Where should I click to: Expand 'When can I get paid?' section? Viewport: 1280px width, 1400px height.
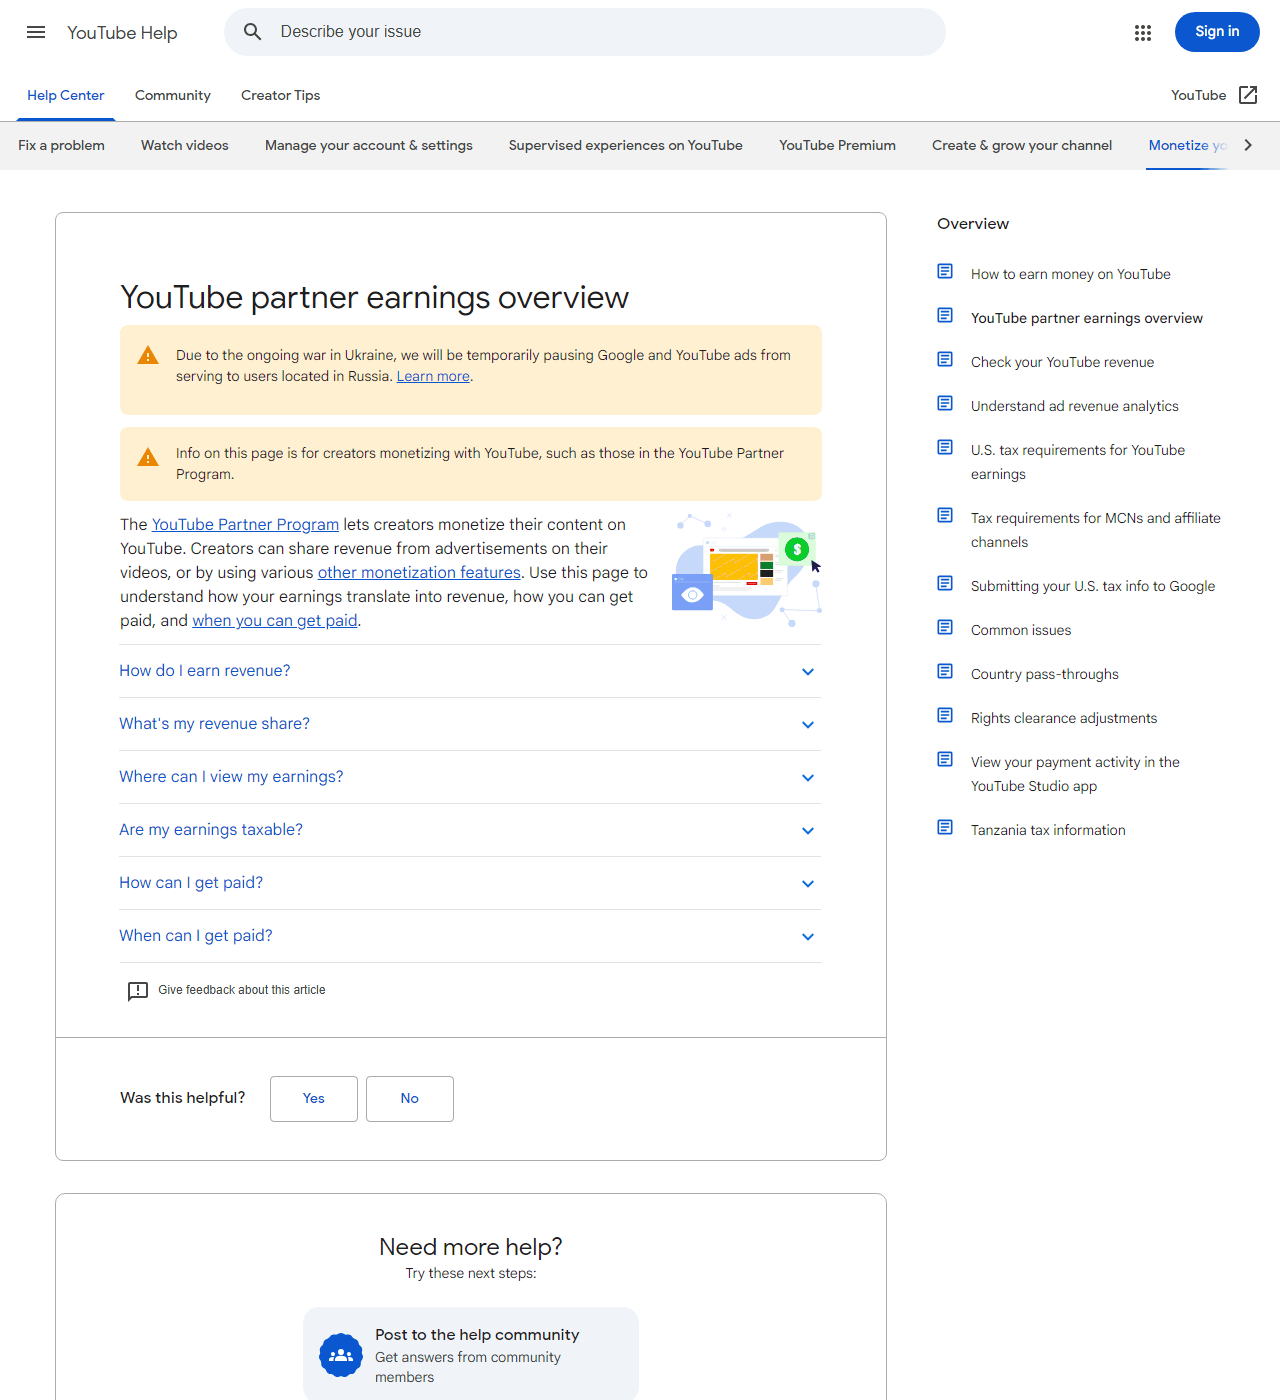[x=470, y=936]
